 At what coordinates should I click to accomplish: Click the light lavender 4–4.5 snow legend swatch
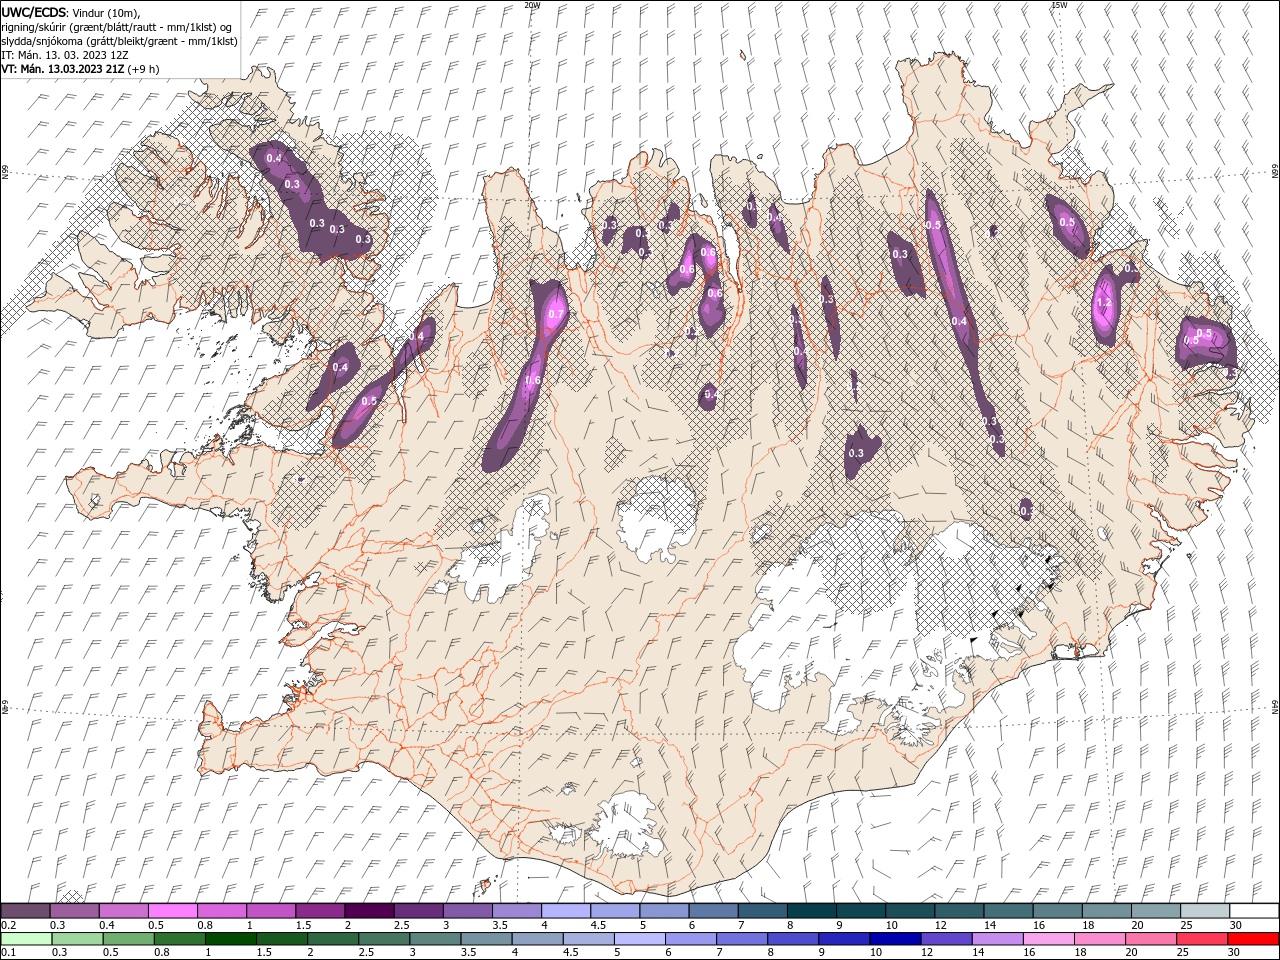coord(565,911)
